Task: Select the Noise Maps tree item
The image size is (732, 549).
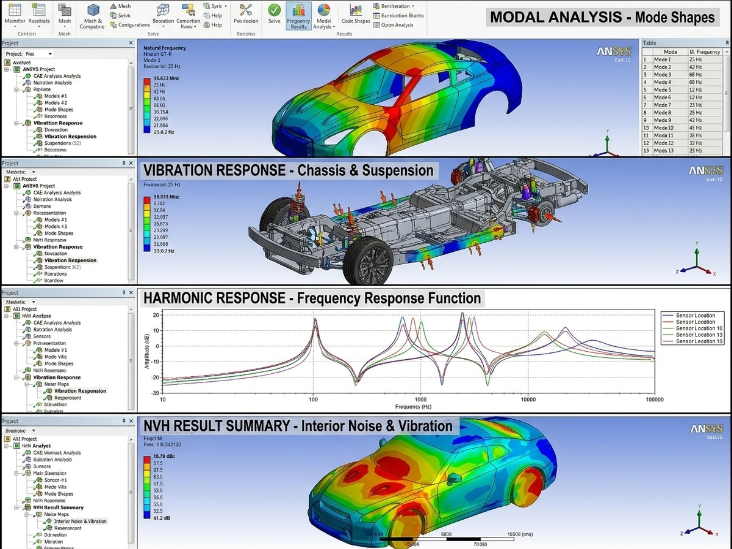Action: point(56,514)
